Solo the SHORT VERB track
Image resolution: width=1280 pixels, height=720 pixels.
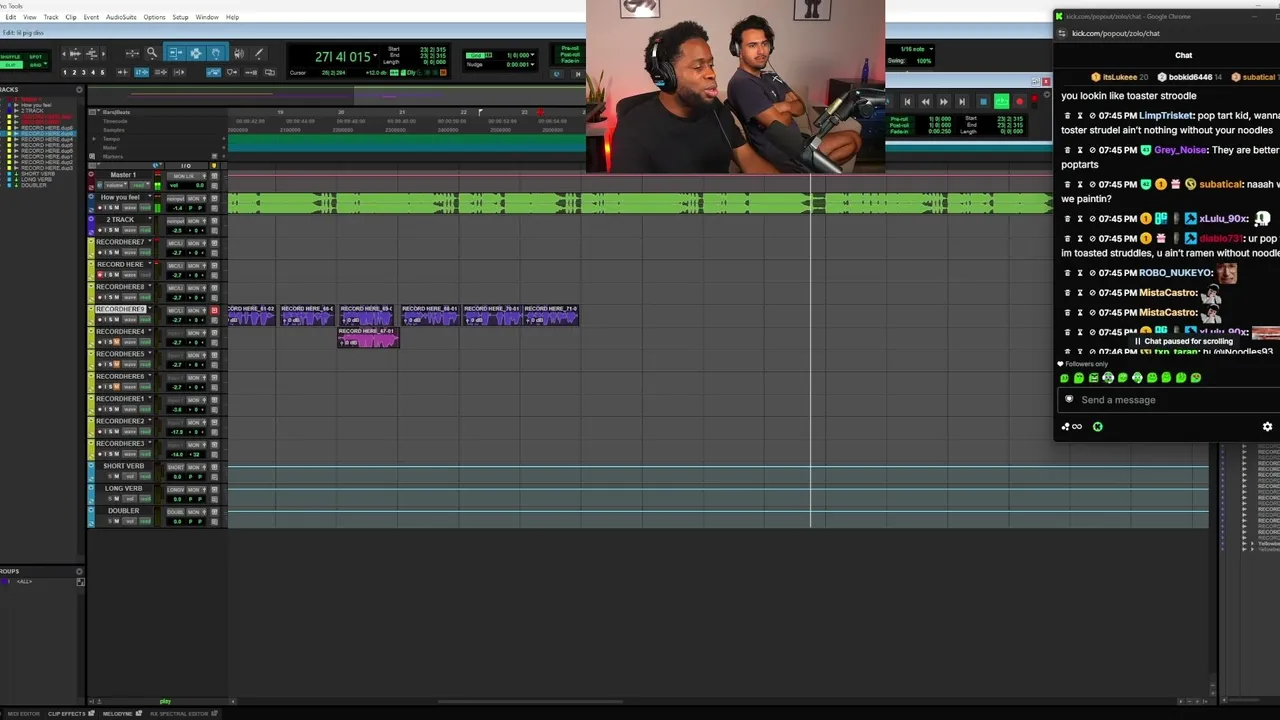[x=110, y=476]
